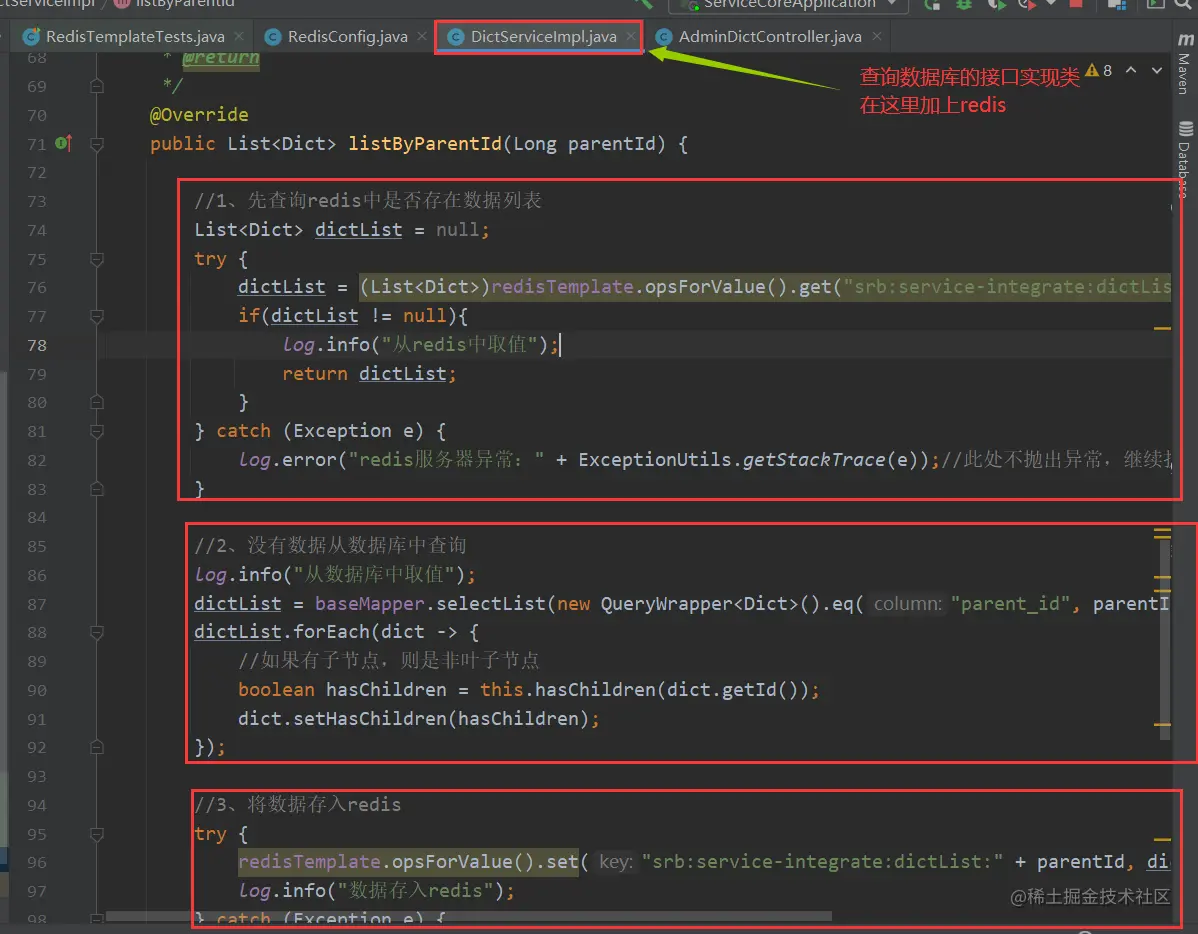The width and height of the screenshot is (1198, 934).
Task: Close the RedisTemplateTests.java tab
Action: tap(239, 36)
